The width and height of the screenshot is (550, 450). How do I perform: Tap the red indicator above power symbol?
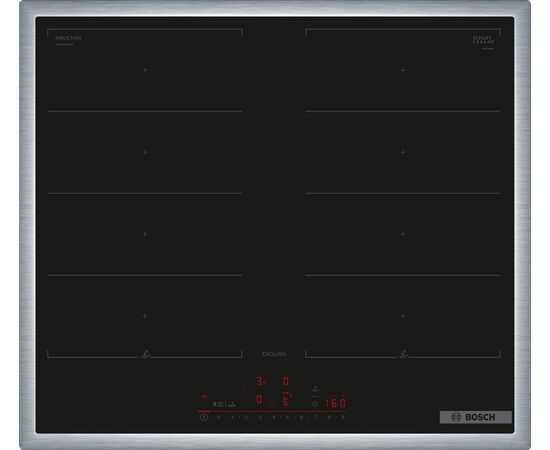(204, 397)
